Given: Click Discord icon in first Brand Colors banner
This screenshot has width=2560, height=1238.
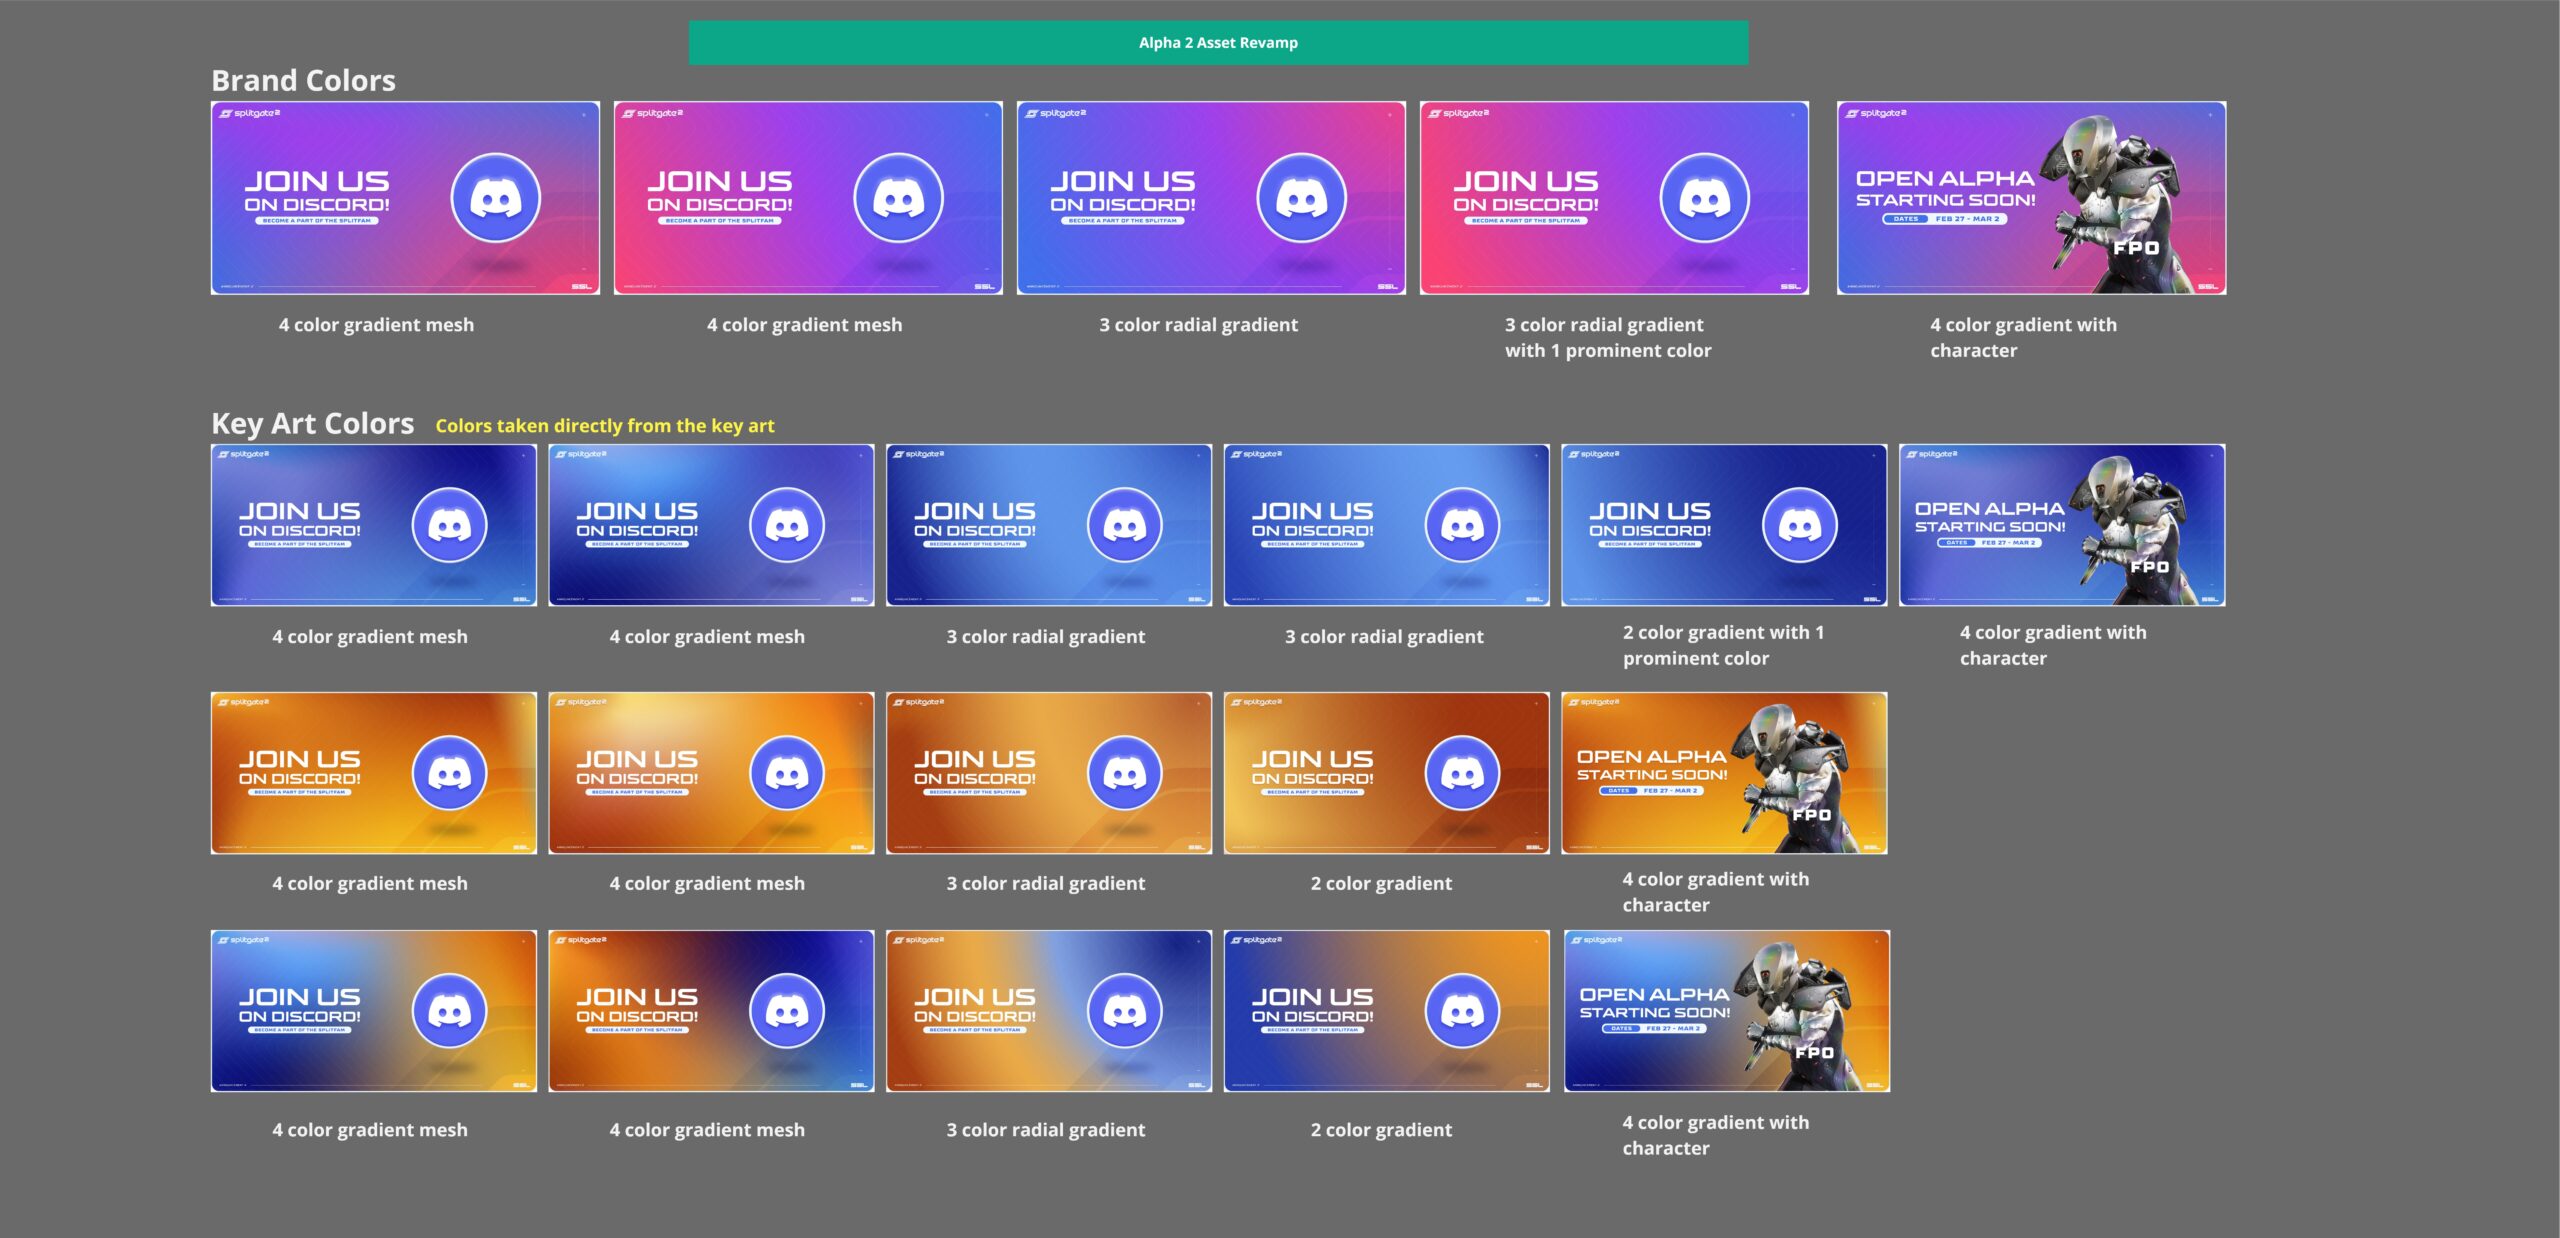Looking at the screenshot, I should point(495,198).
